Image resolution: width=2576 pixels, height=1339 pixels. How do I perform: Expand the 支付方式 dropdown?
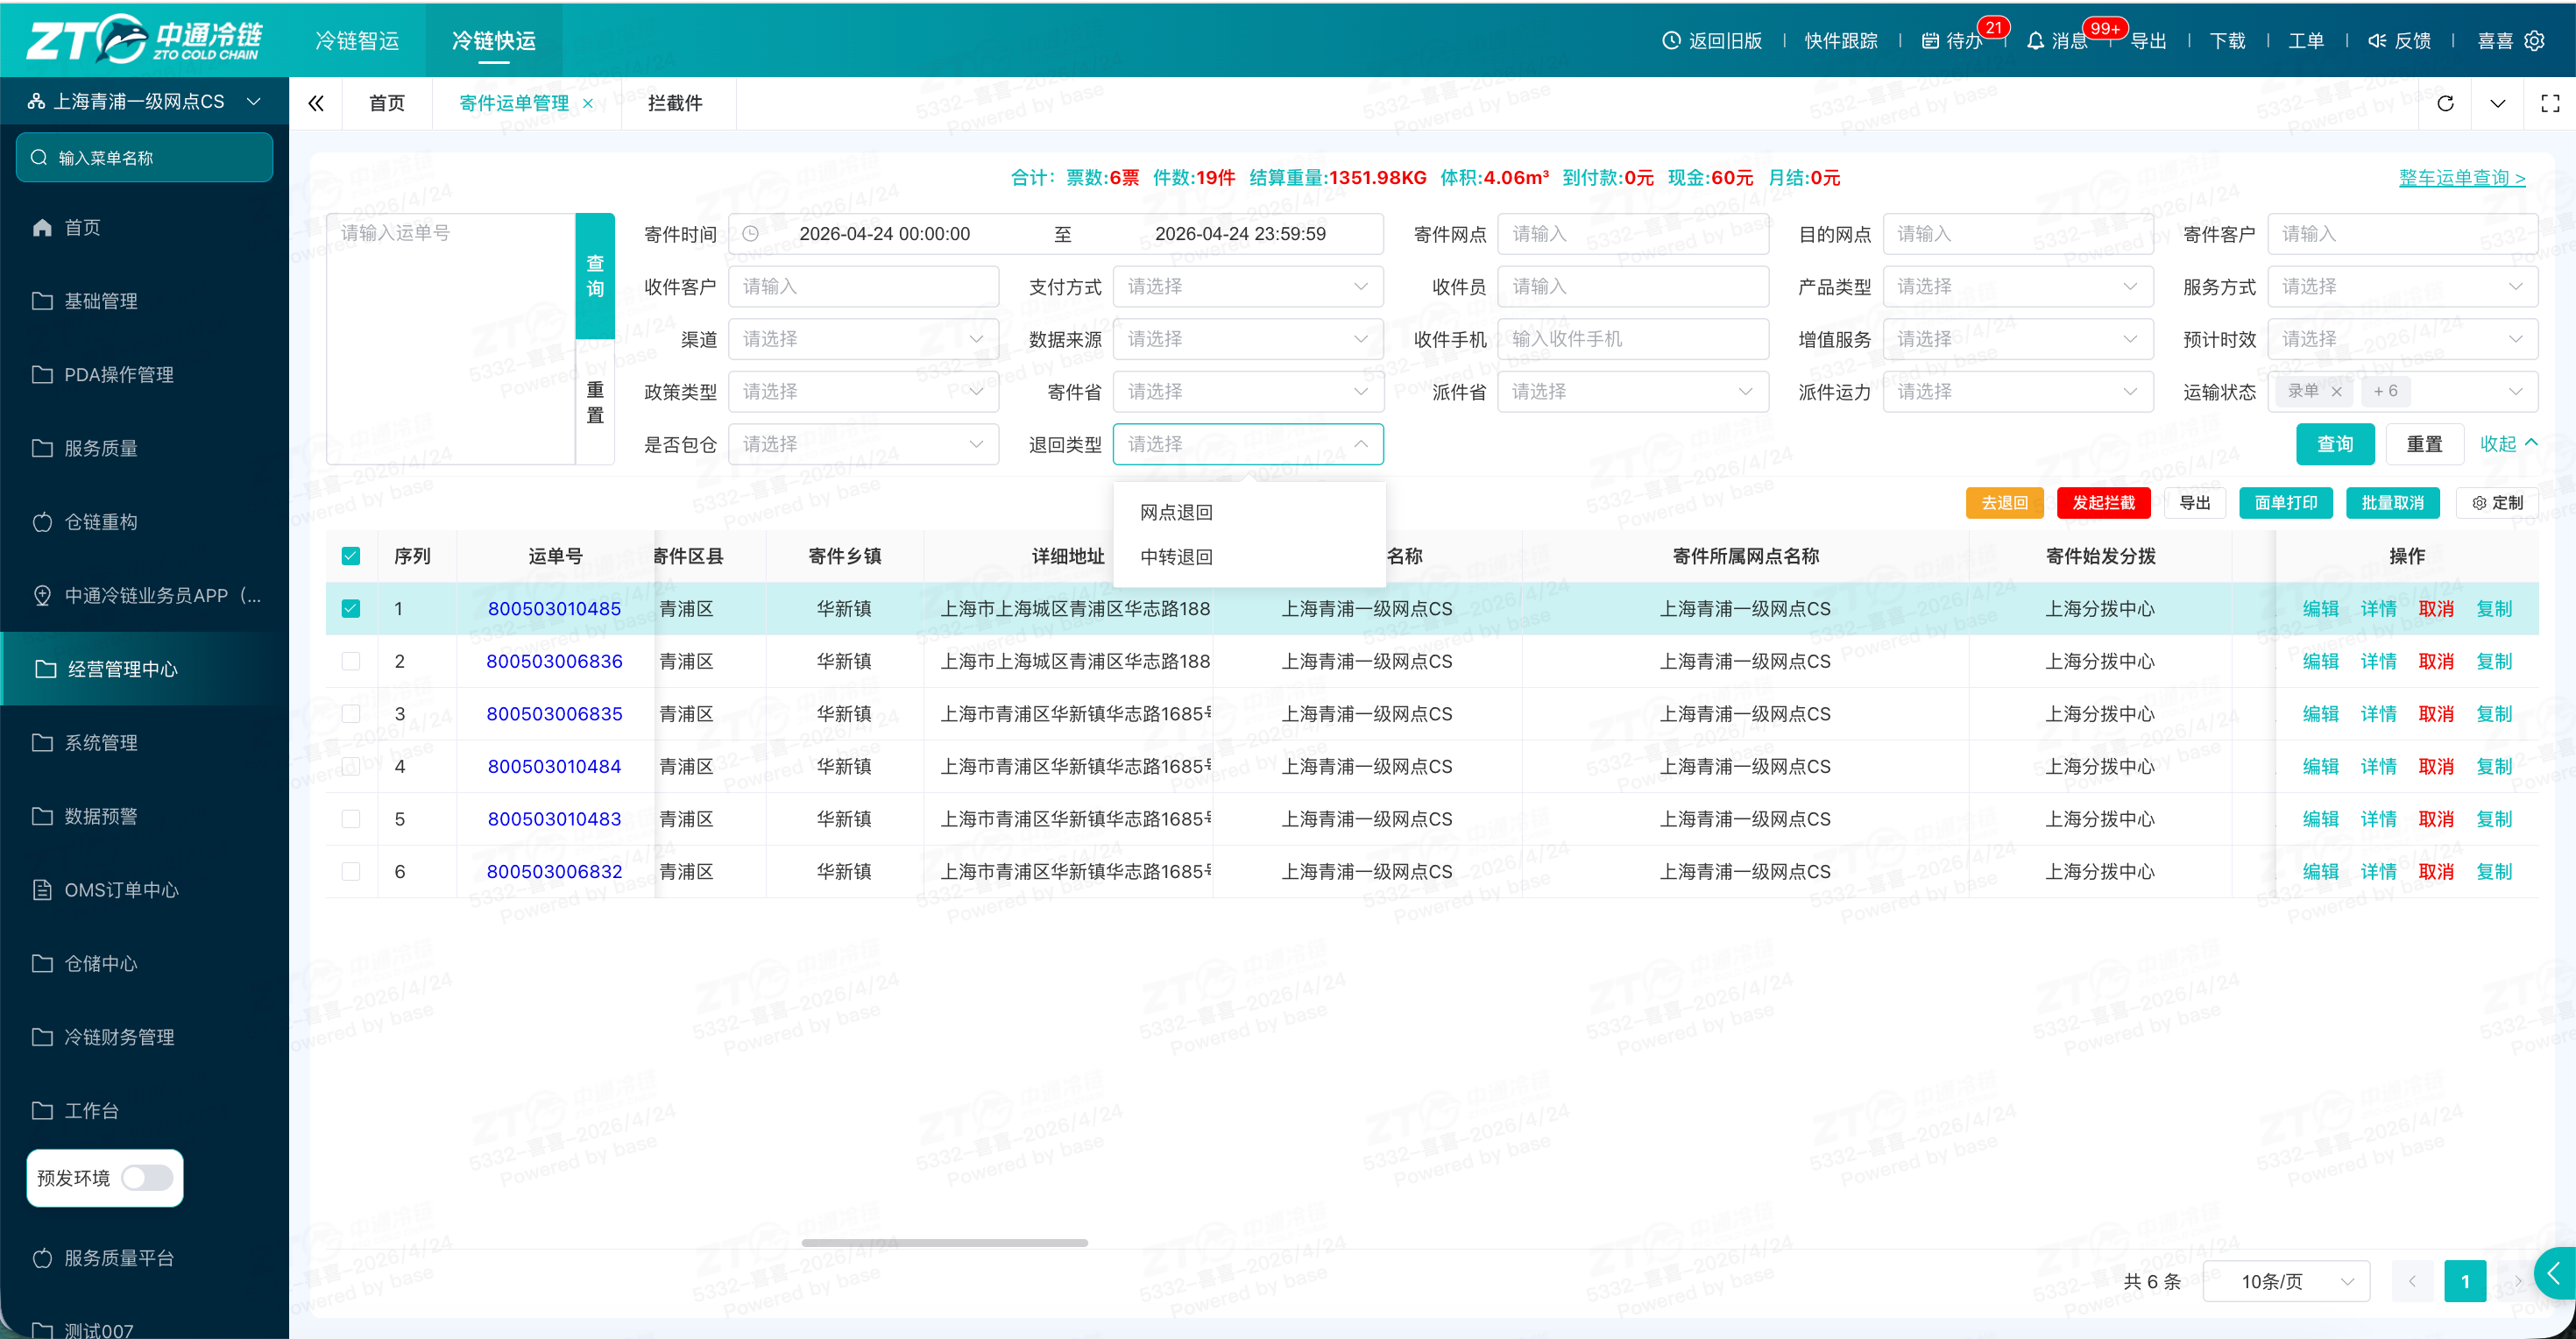1248,286
